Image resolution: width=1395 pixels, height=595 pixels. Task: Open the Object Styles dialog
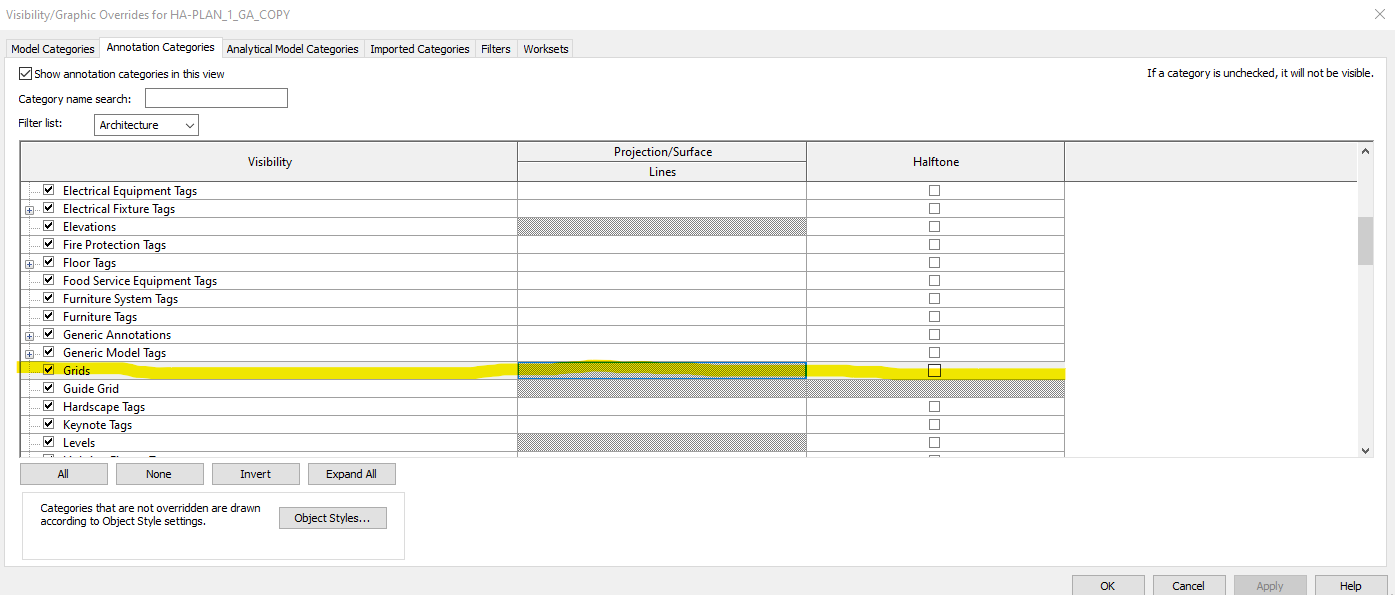click(332, 518)
